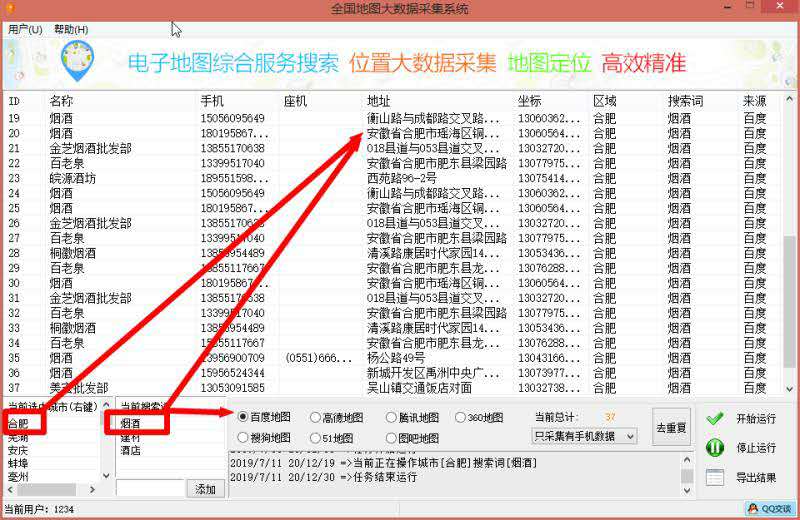The image size is (800, 520).
Task: Select the 搜狗地图 radio button
Action: (243, 437)
